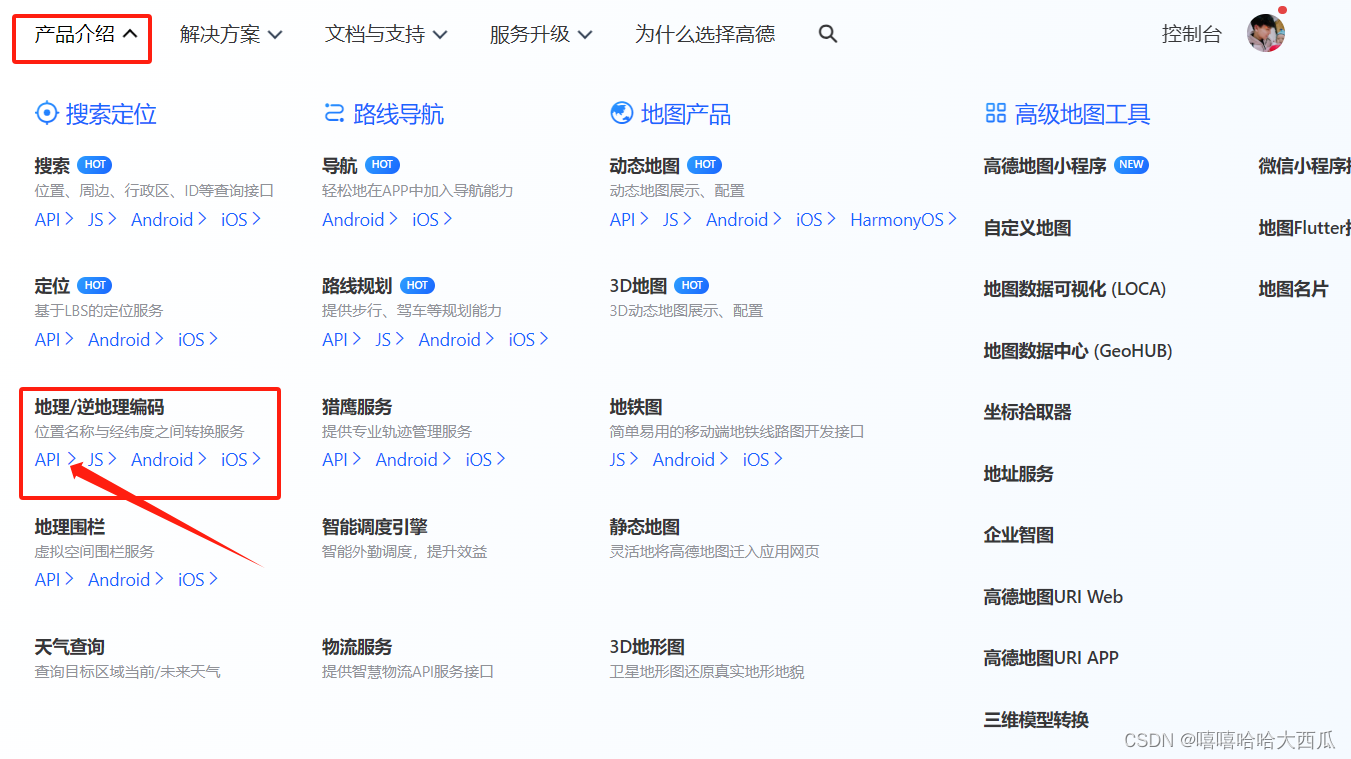Open 3D地形图 product link
1351x759 pixels.
(647, 647)
